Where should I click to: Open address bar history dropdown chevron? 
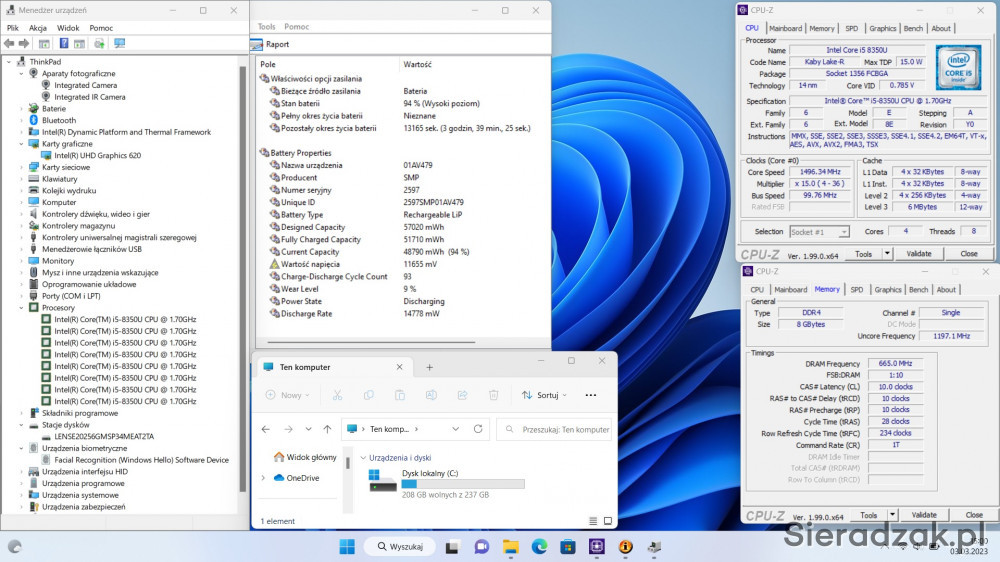[455, 429]
